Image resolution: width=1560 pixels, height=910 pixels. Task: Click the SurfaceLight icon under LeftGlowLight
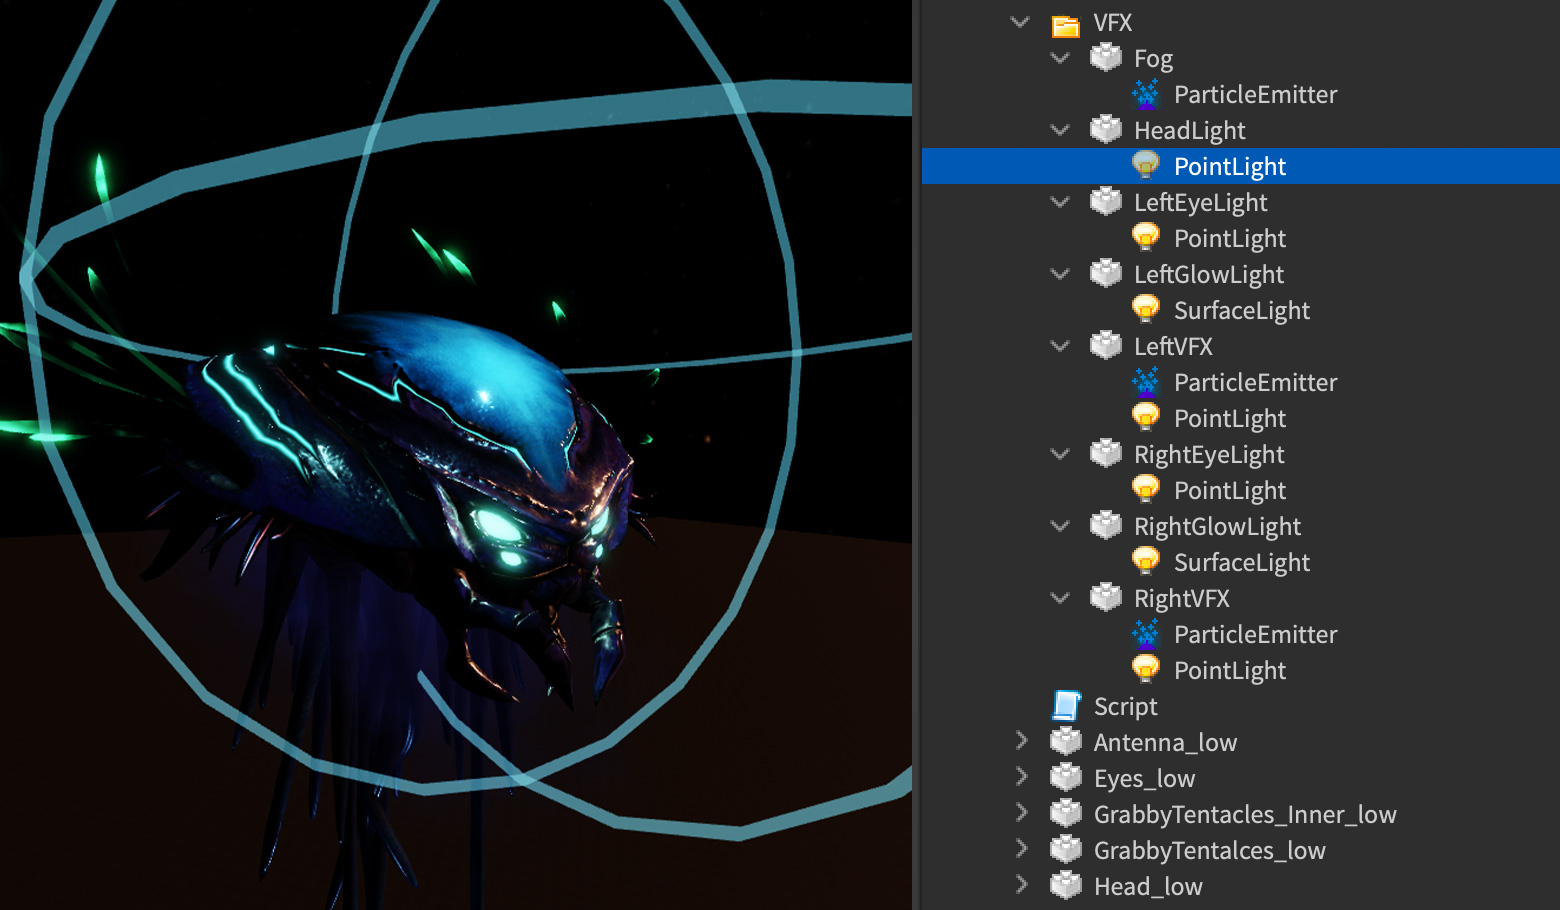coord(1146,309)
